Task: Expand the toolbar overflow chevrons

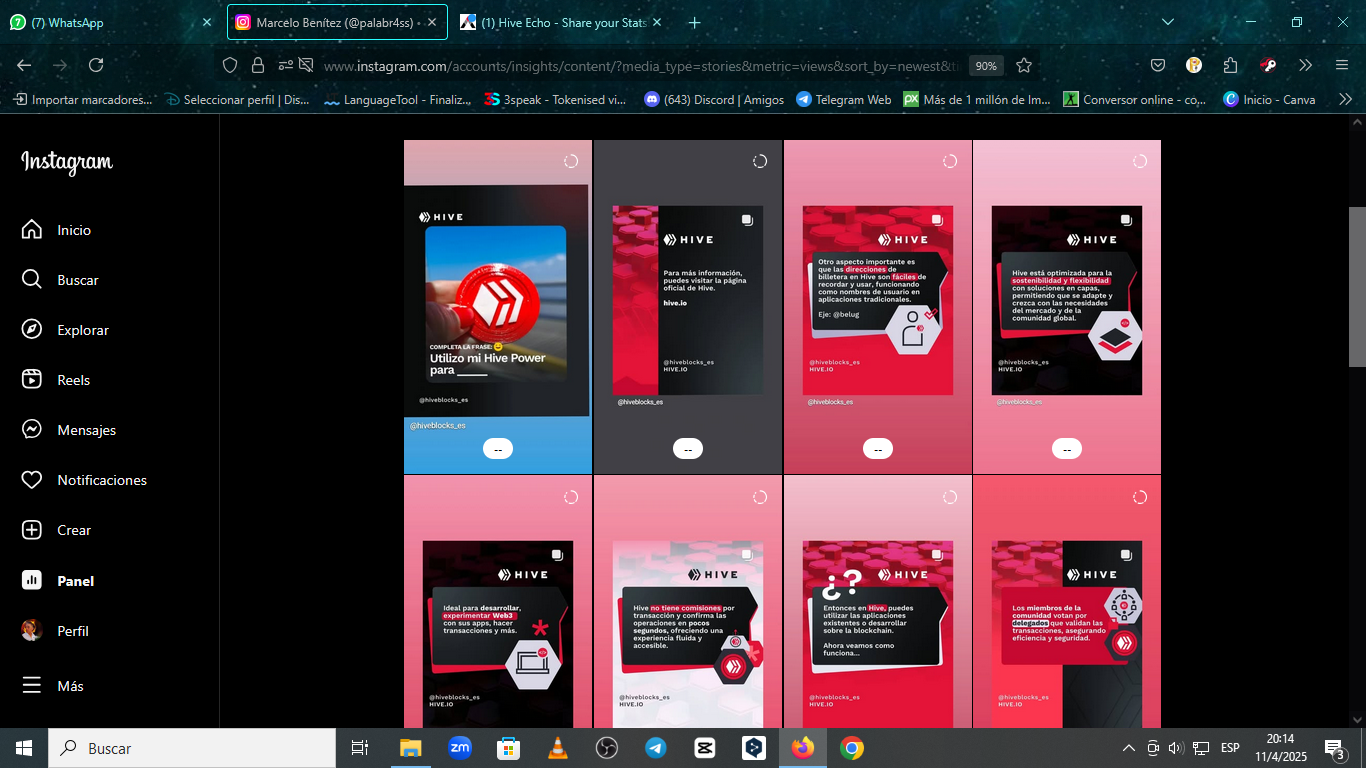Action: coord(1305,65)
